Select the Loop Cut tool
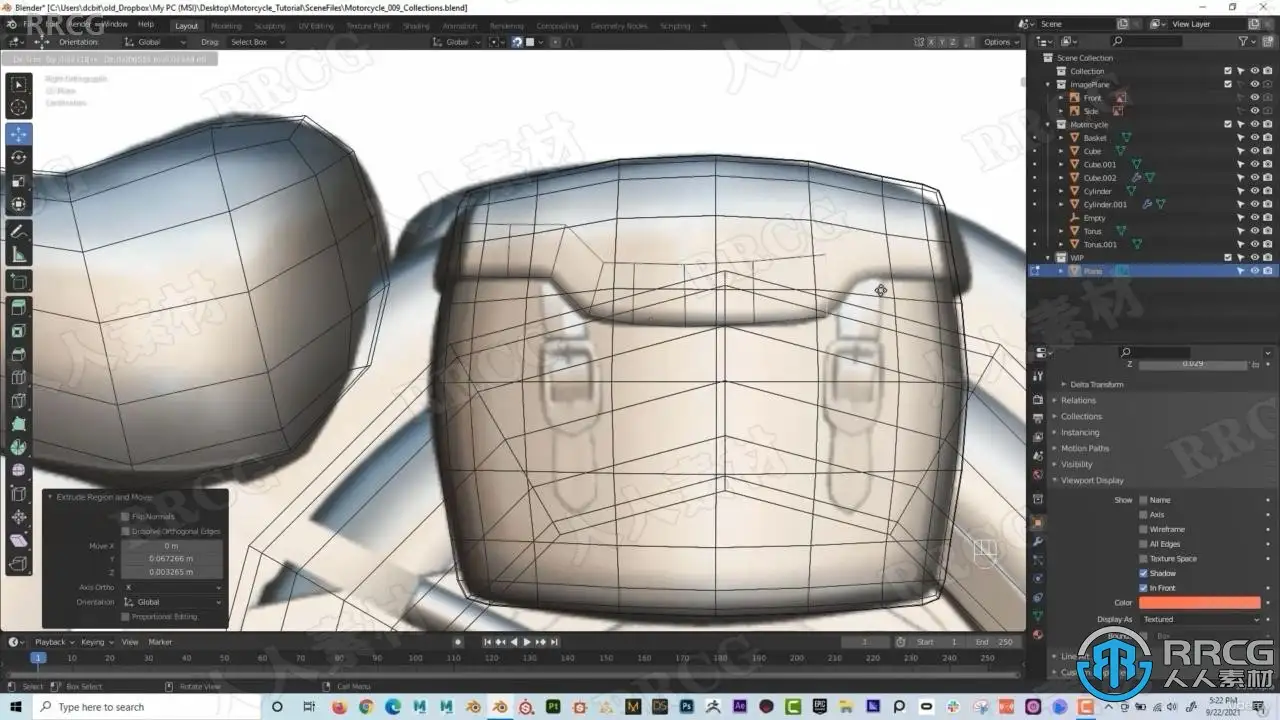 (x=19, y=377)
